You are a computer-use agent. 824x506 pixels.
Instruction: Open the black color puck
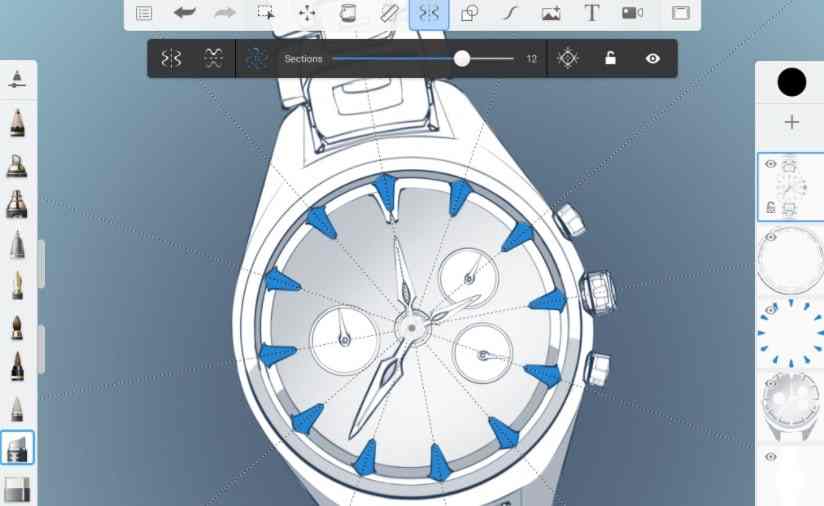point(791,82)
